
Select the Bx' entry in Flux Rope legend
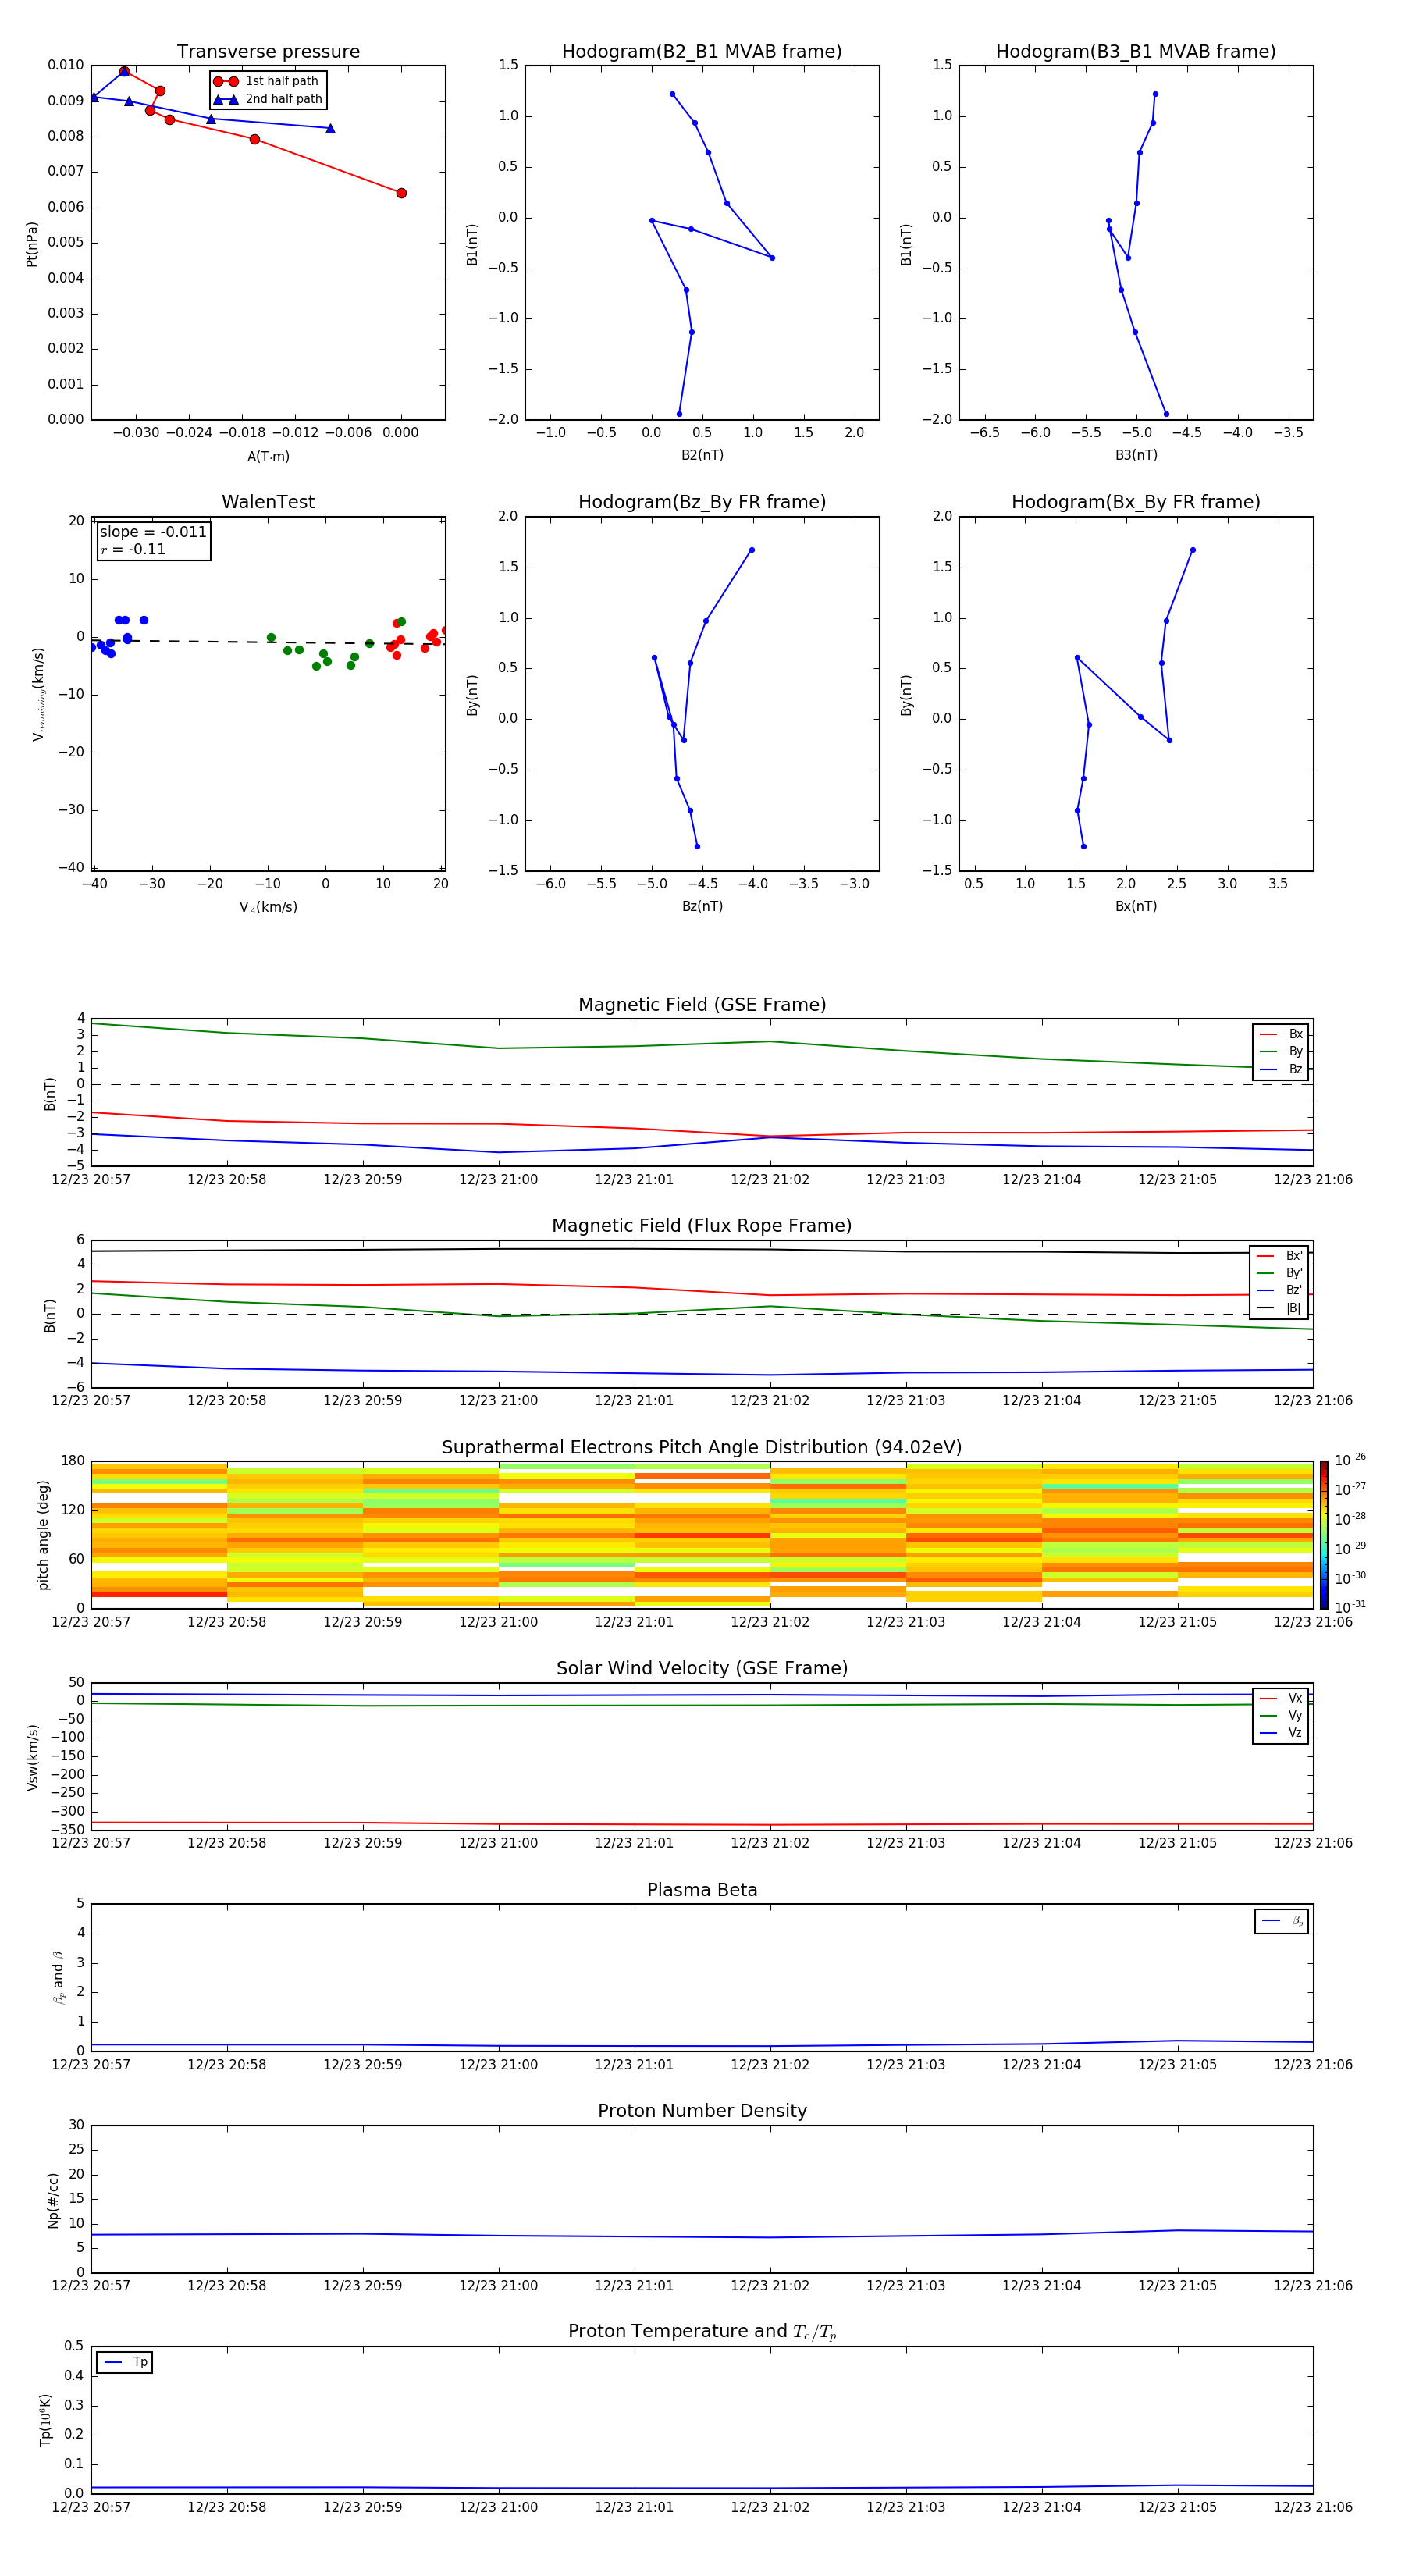point(1279,1256)
